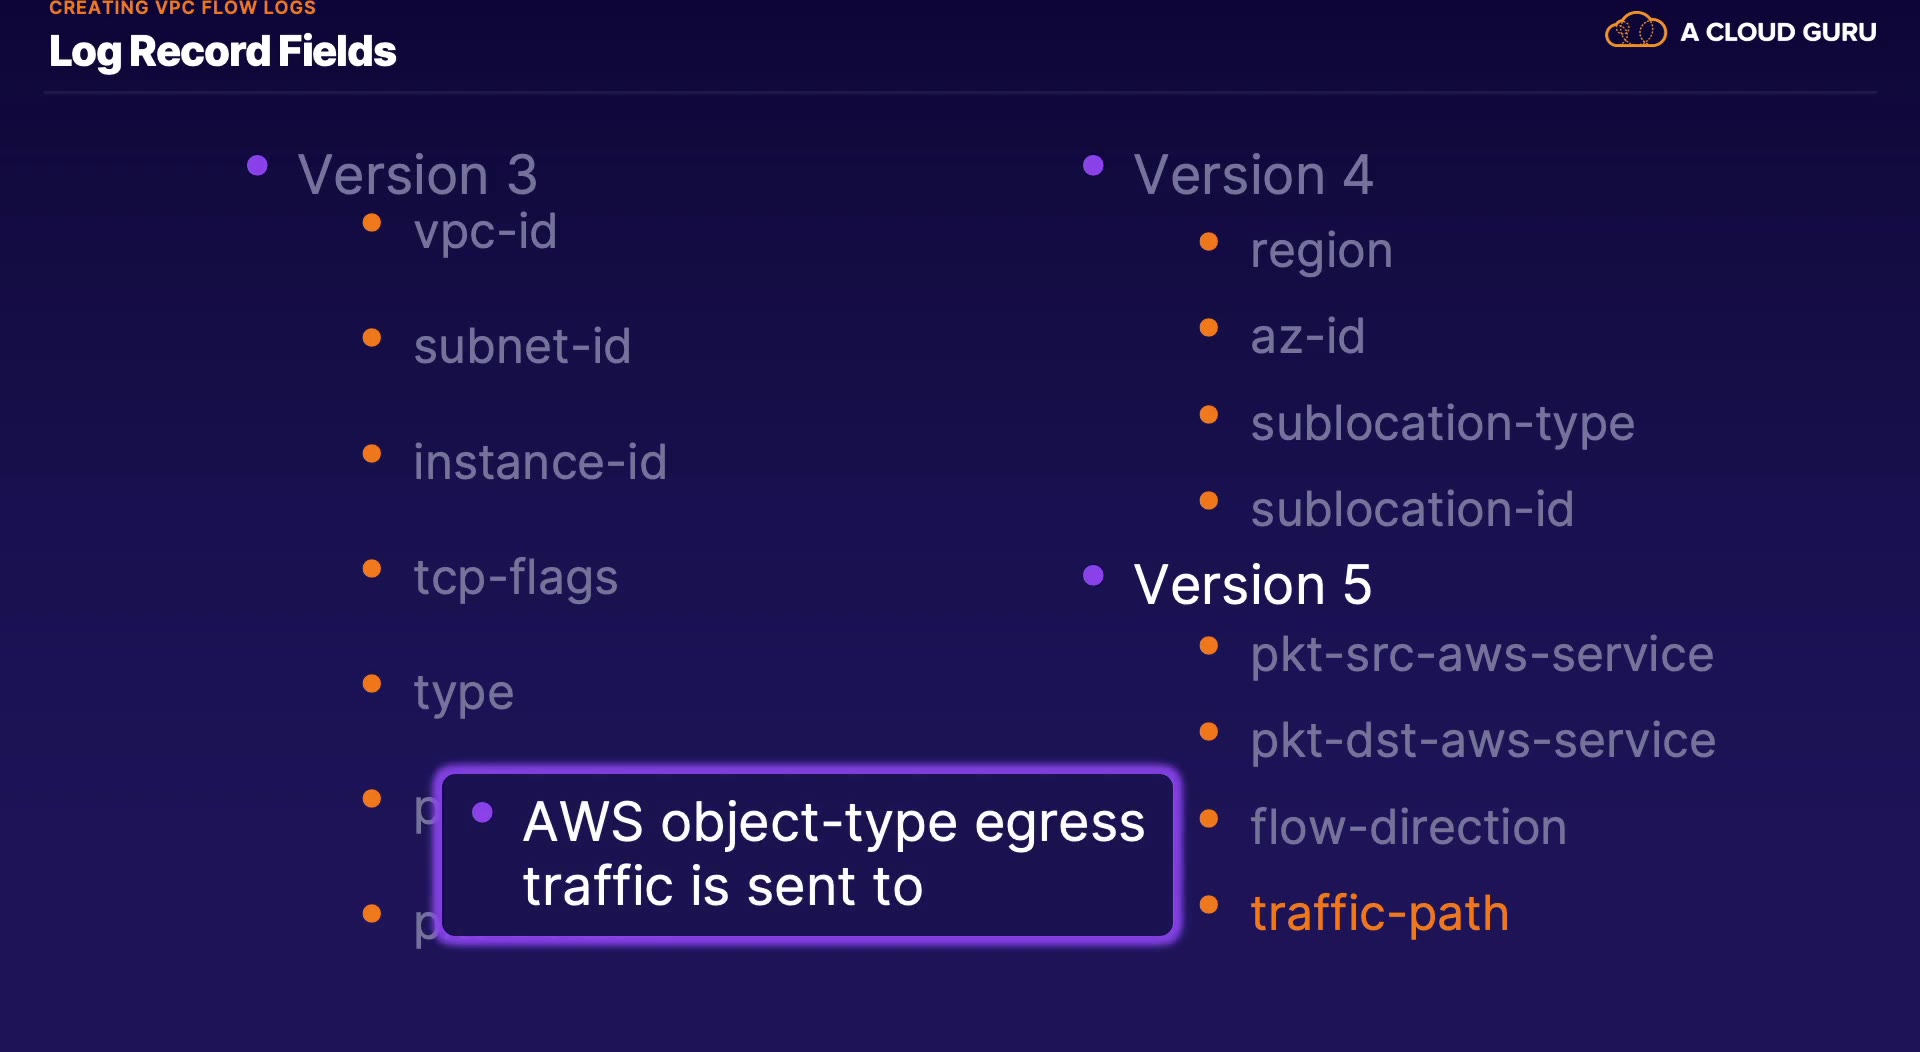Select the pkt-src-aws-service field
Image resolution: width=1920 pixels, height=1052 pixels.
[x=1482, y=655]
